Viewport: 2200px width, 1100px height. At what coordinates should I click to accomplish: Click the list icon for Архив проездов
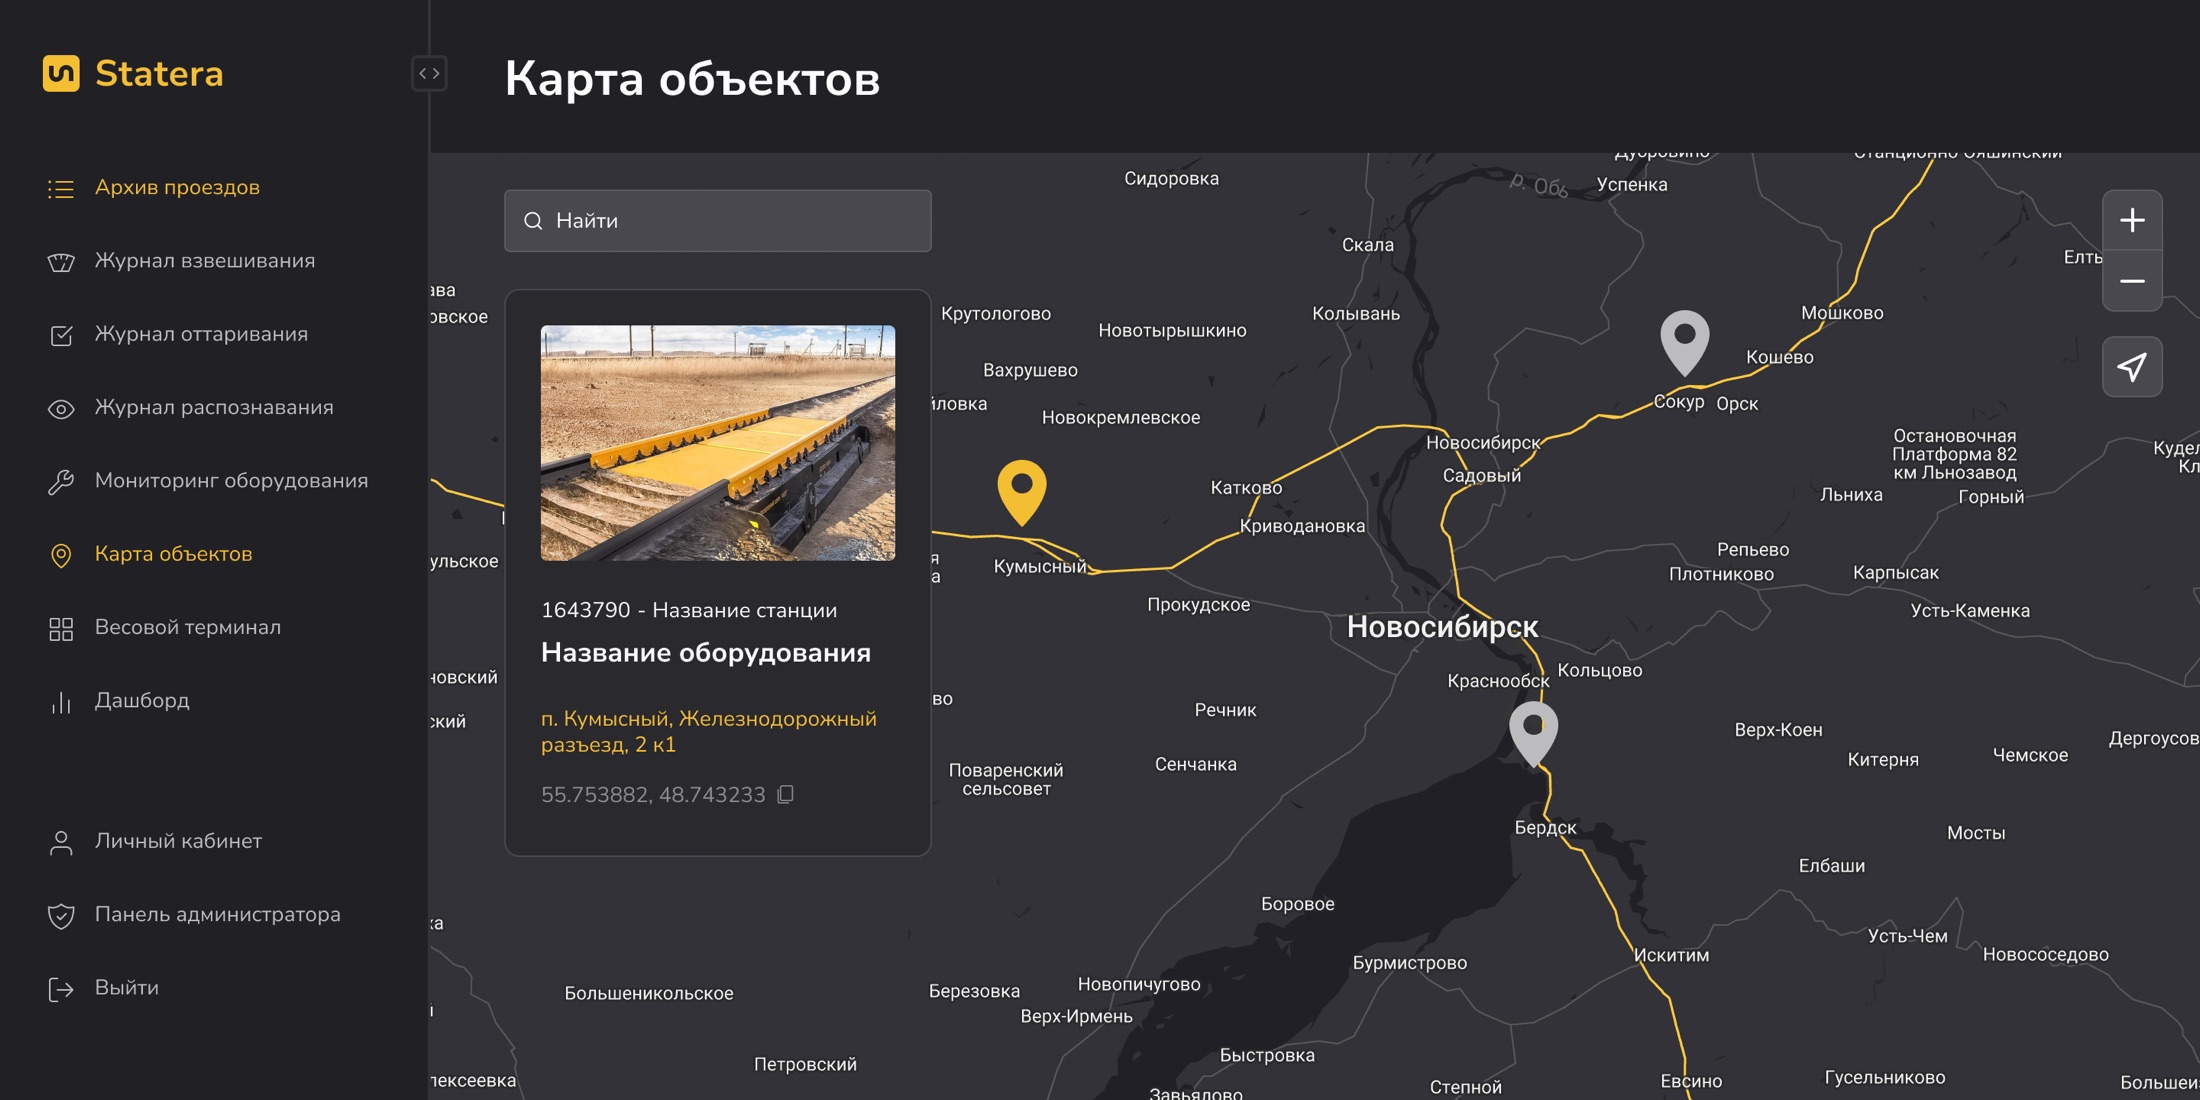61,189
